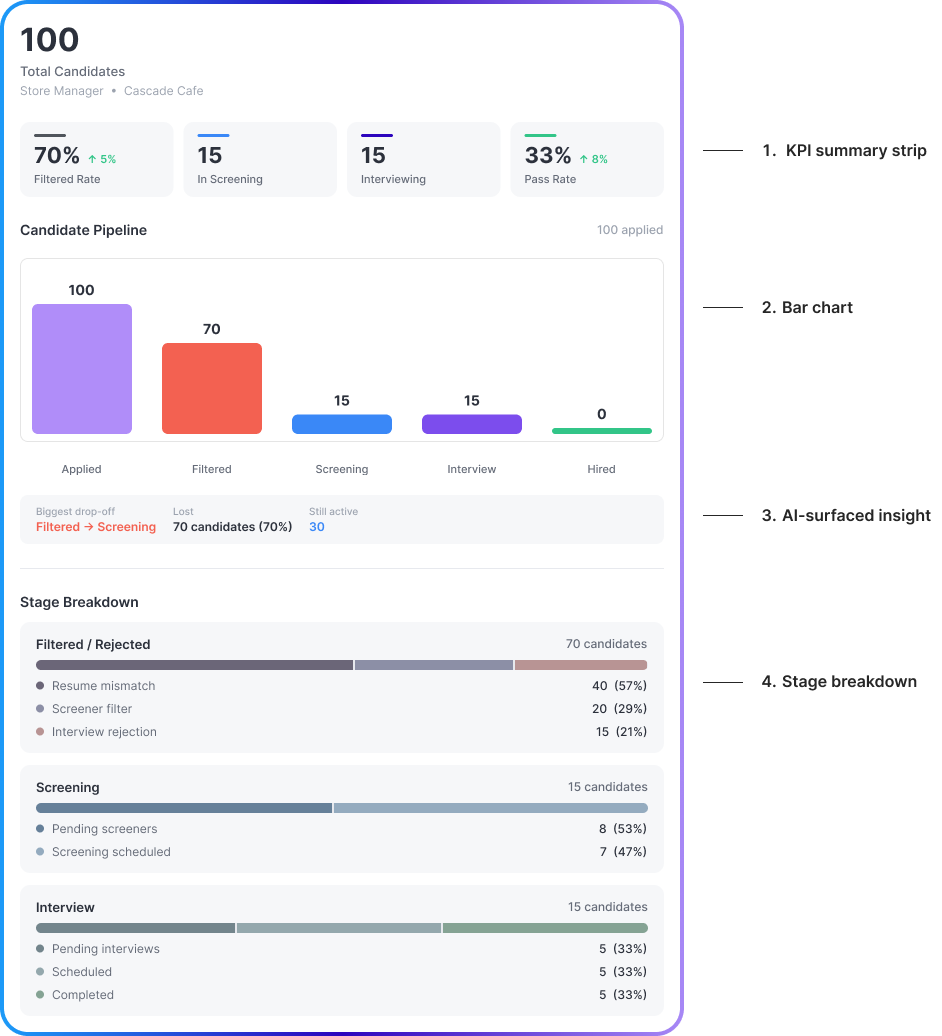Viewport: 942px width, 1036px height.
Task: Select the Pass Rate KPI card
Action: (587, 159)
